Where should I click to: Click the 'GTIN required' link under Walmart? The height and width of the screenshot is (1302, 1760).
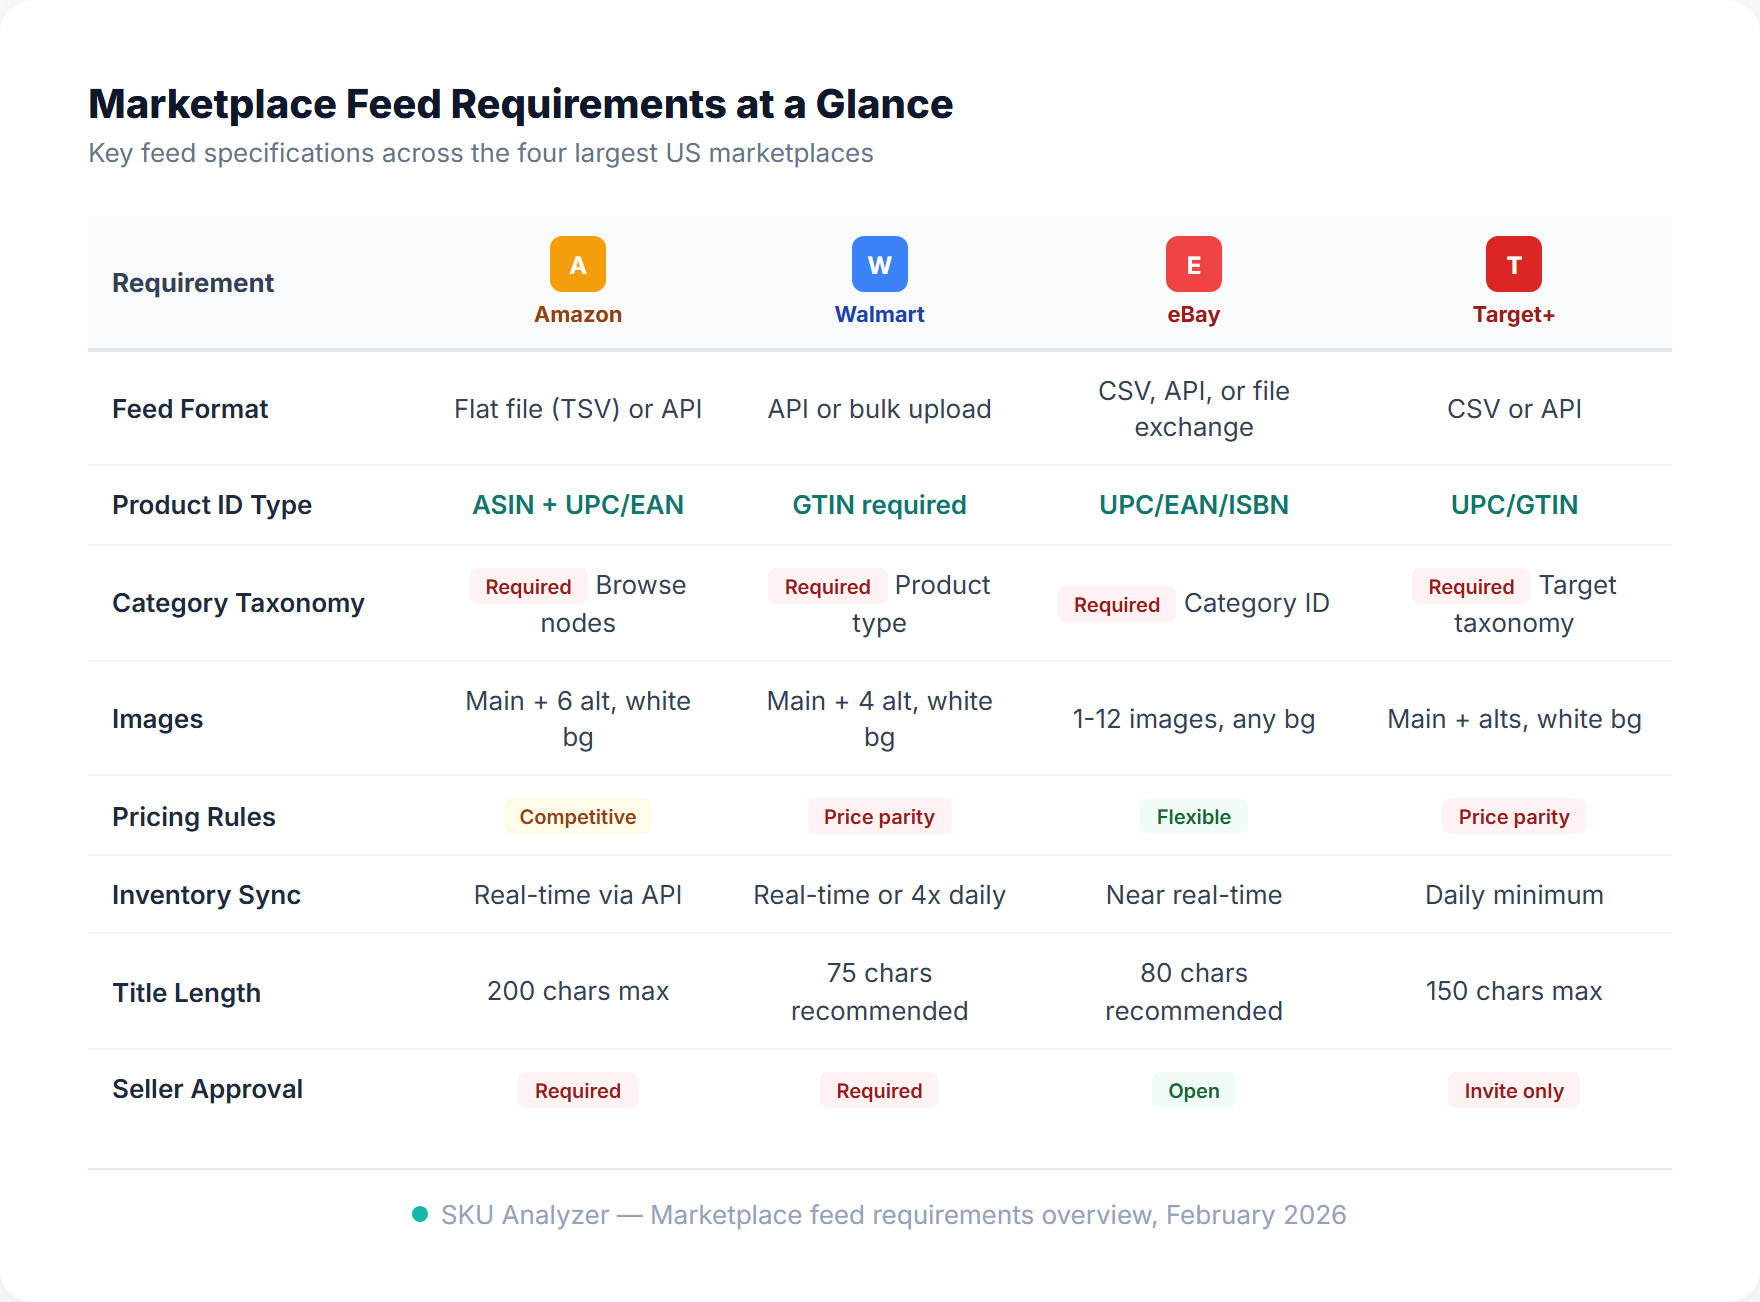[879, 504]
